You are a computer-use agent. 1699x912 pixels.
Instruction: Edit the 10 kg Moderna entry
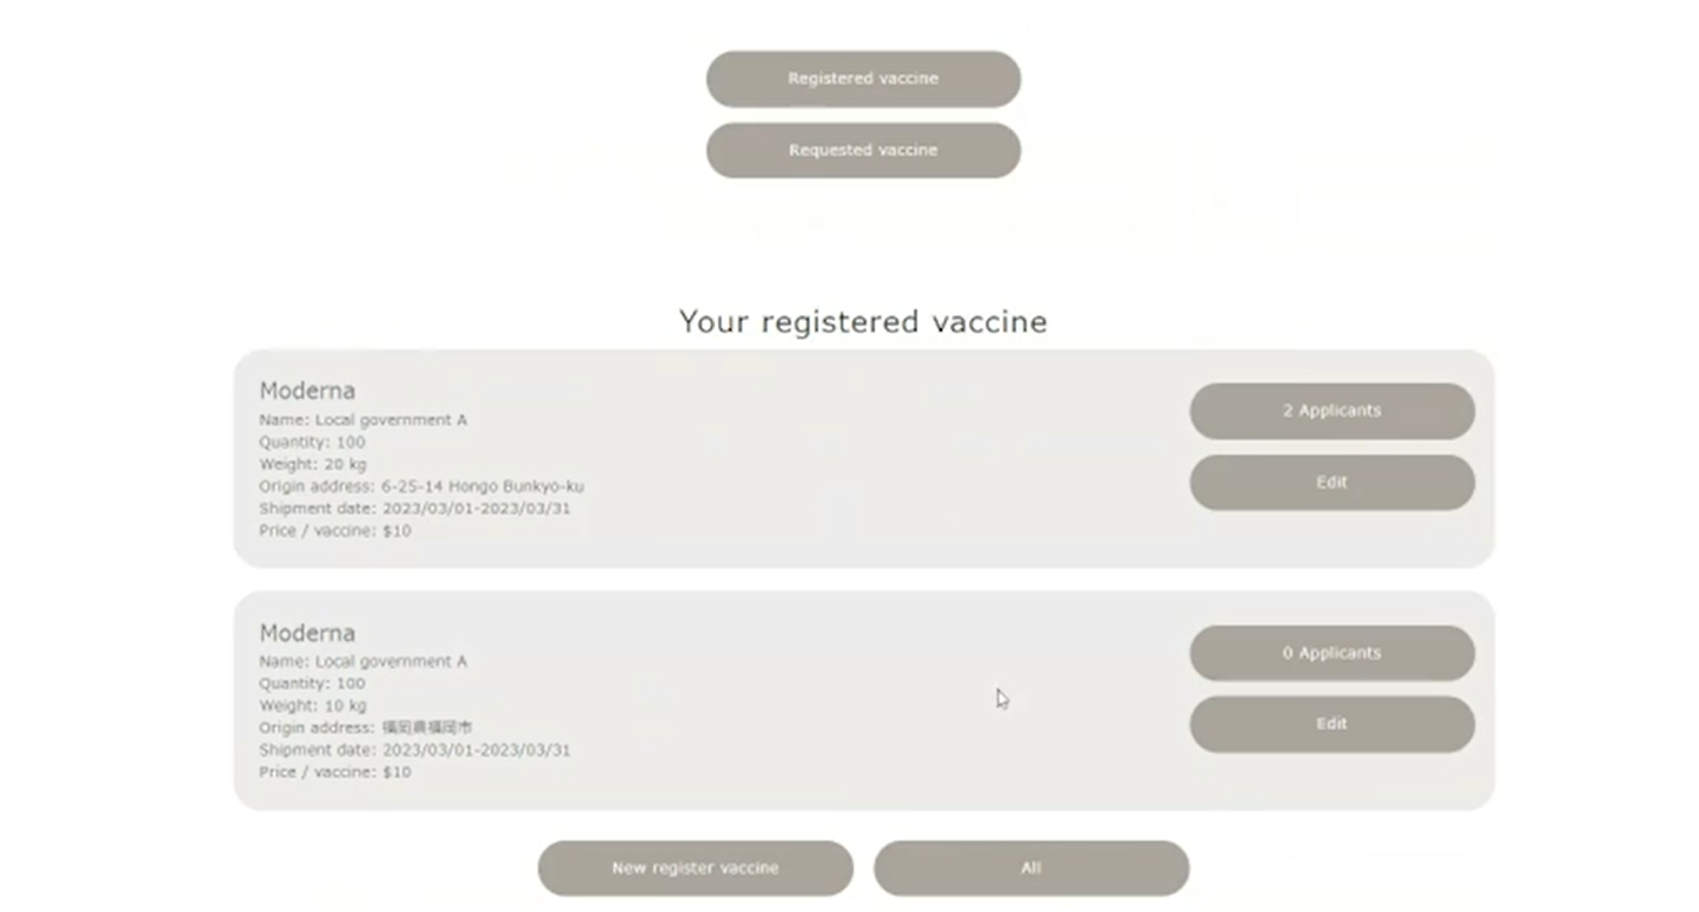click(1332, 724)
